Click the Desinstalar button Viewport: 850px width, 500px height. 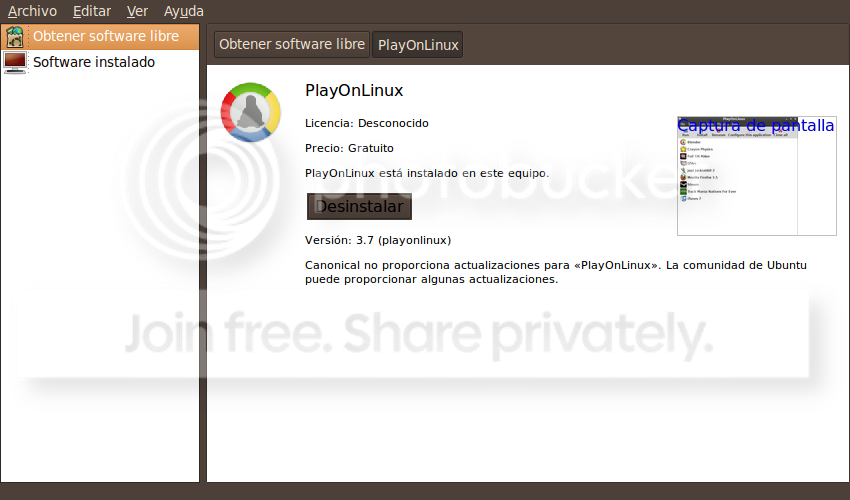[x=359, y=207]
